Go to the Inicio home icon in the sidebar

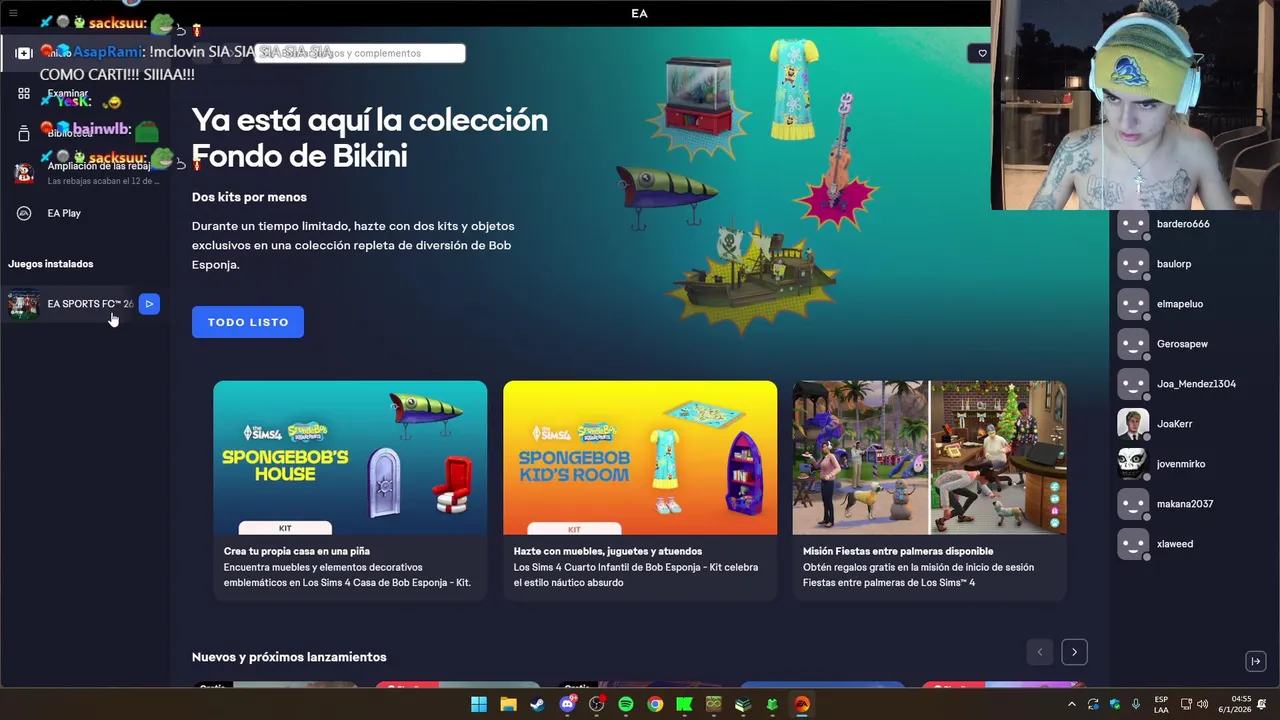(24, 53)
